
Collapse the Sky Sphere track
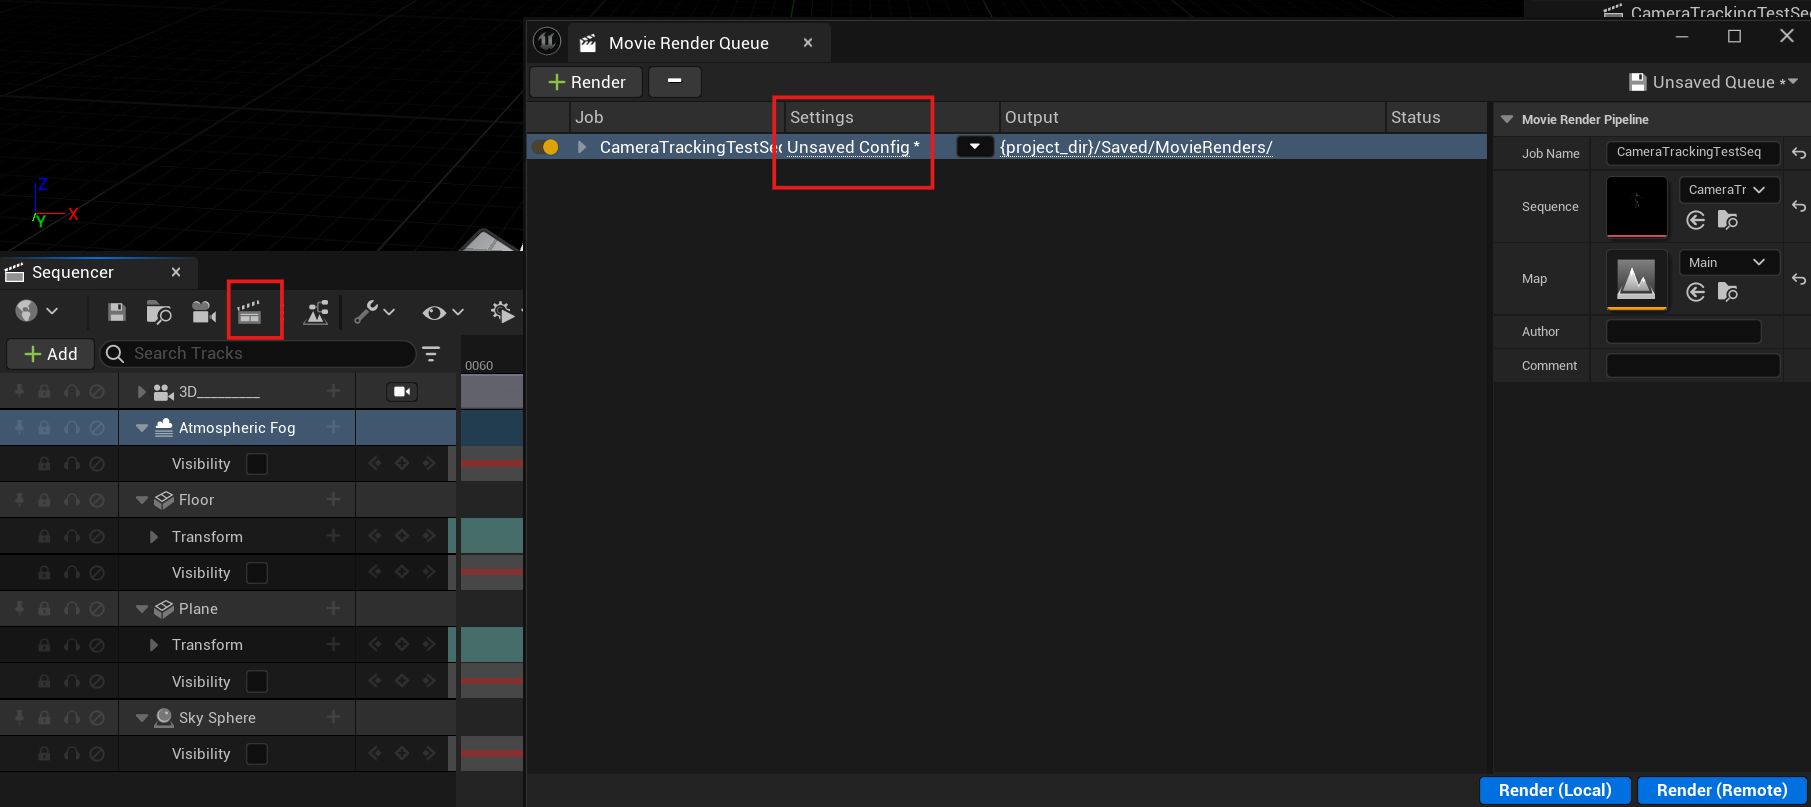142,718
